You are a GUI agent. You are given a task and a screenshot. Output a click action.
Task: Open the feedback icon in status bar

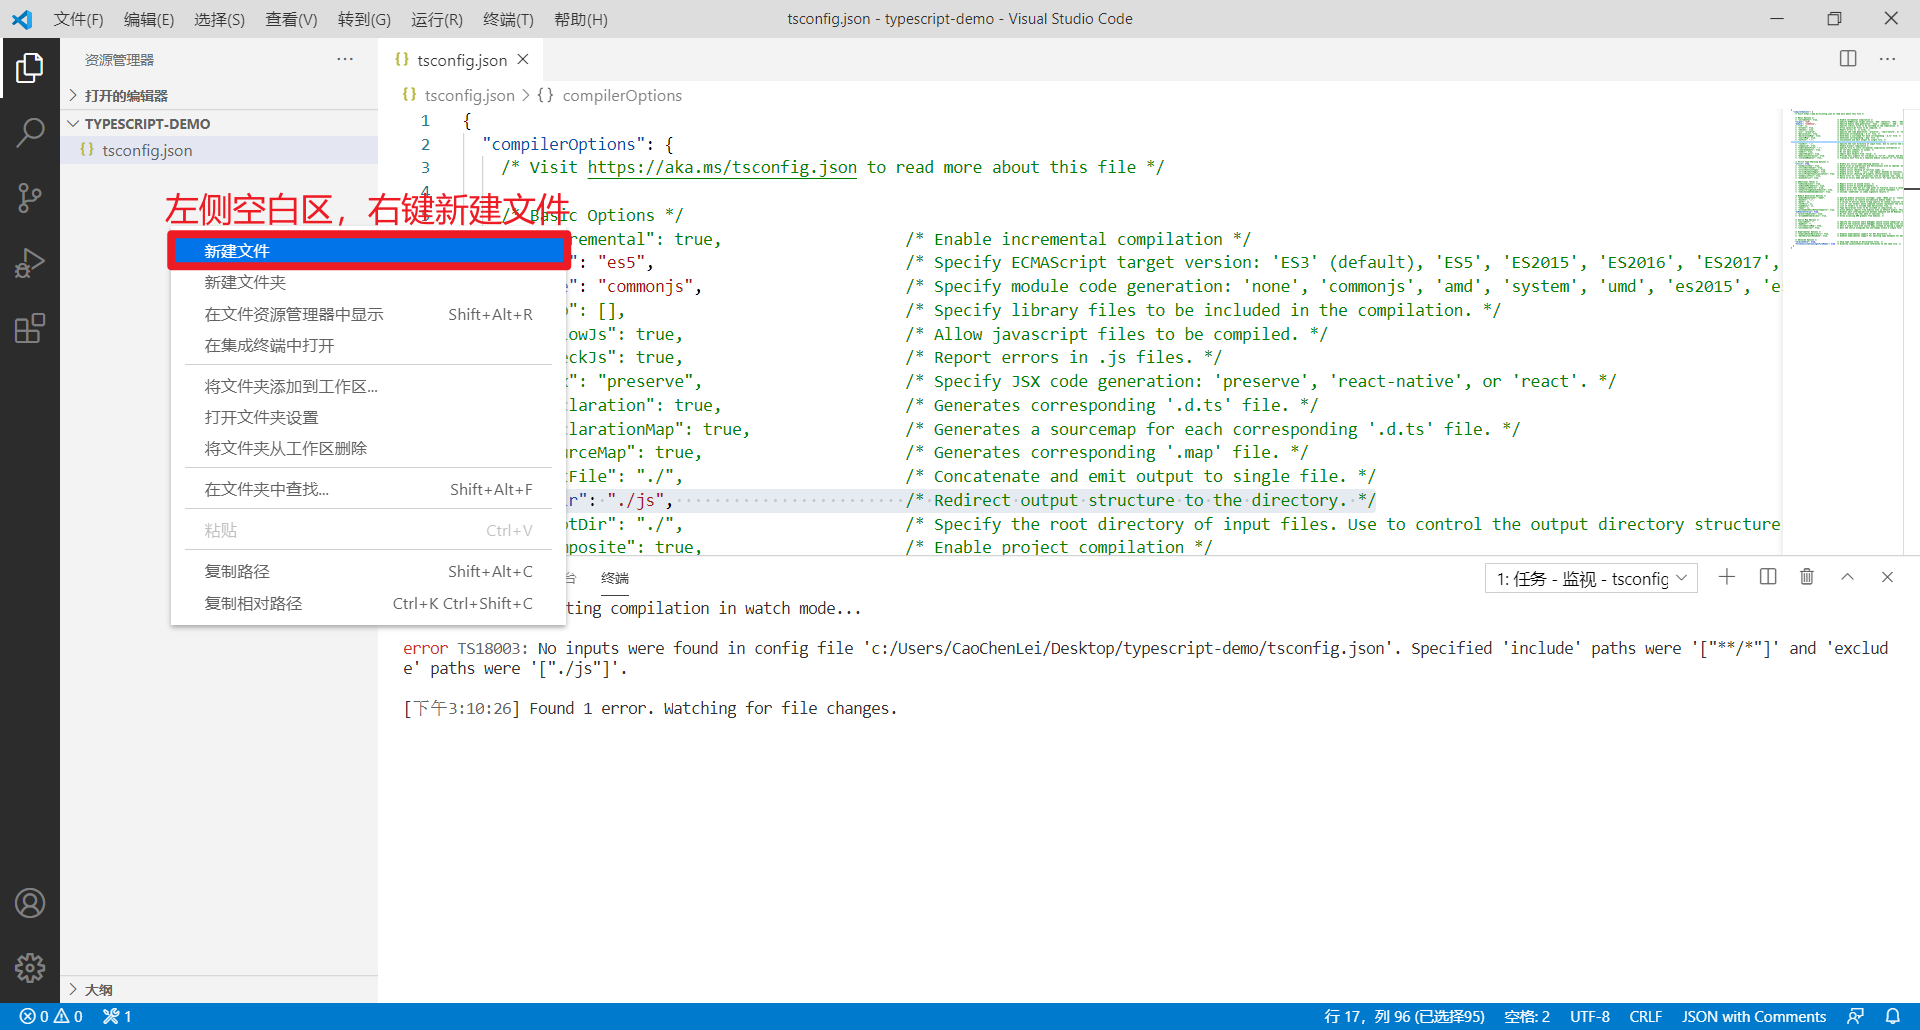(x=1855, y=1016)
